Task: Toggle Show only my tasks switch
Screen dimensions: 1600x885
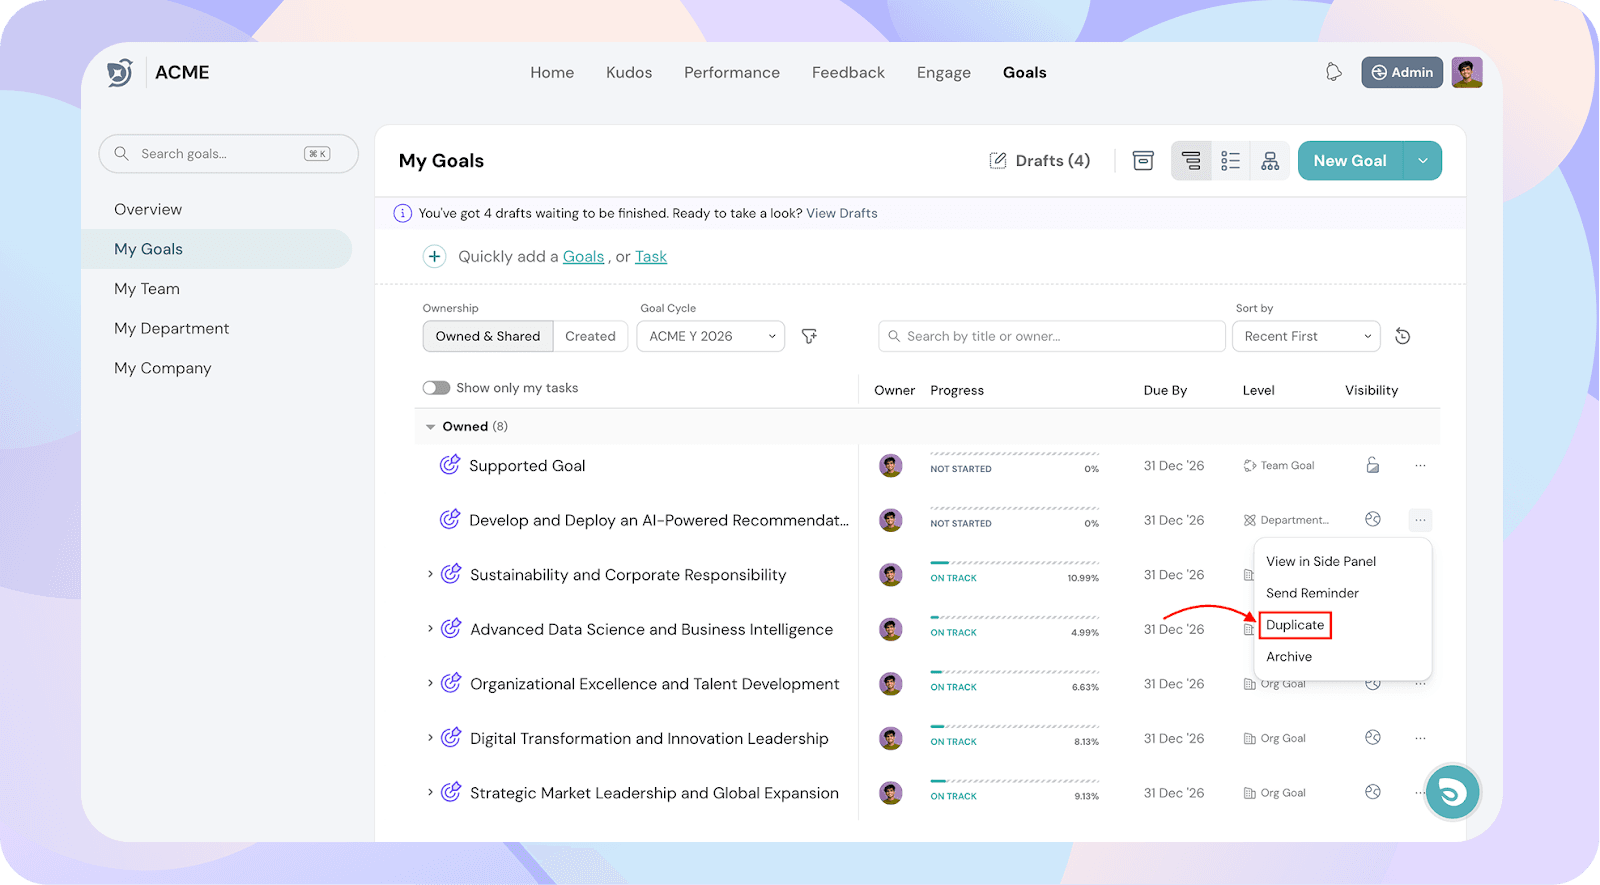Action: (436, 388)
